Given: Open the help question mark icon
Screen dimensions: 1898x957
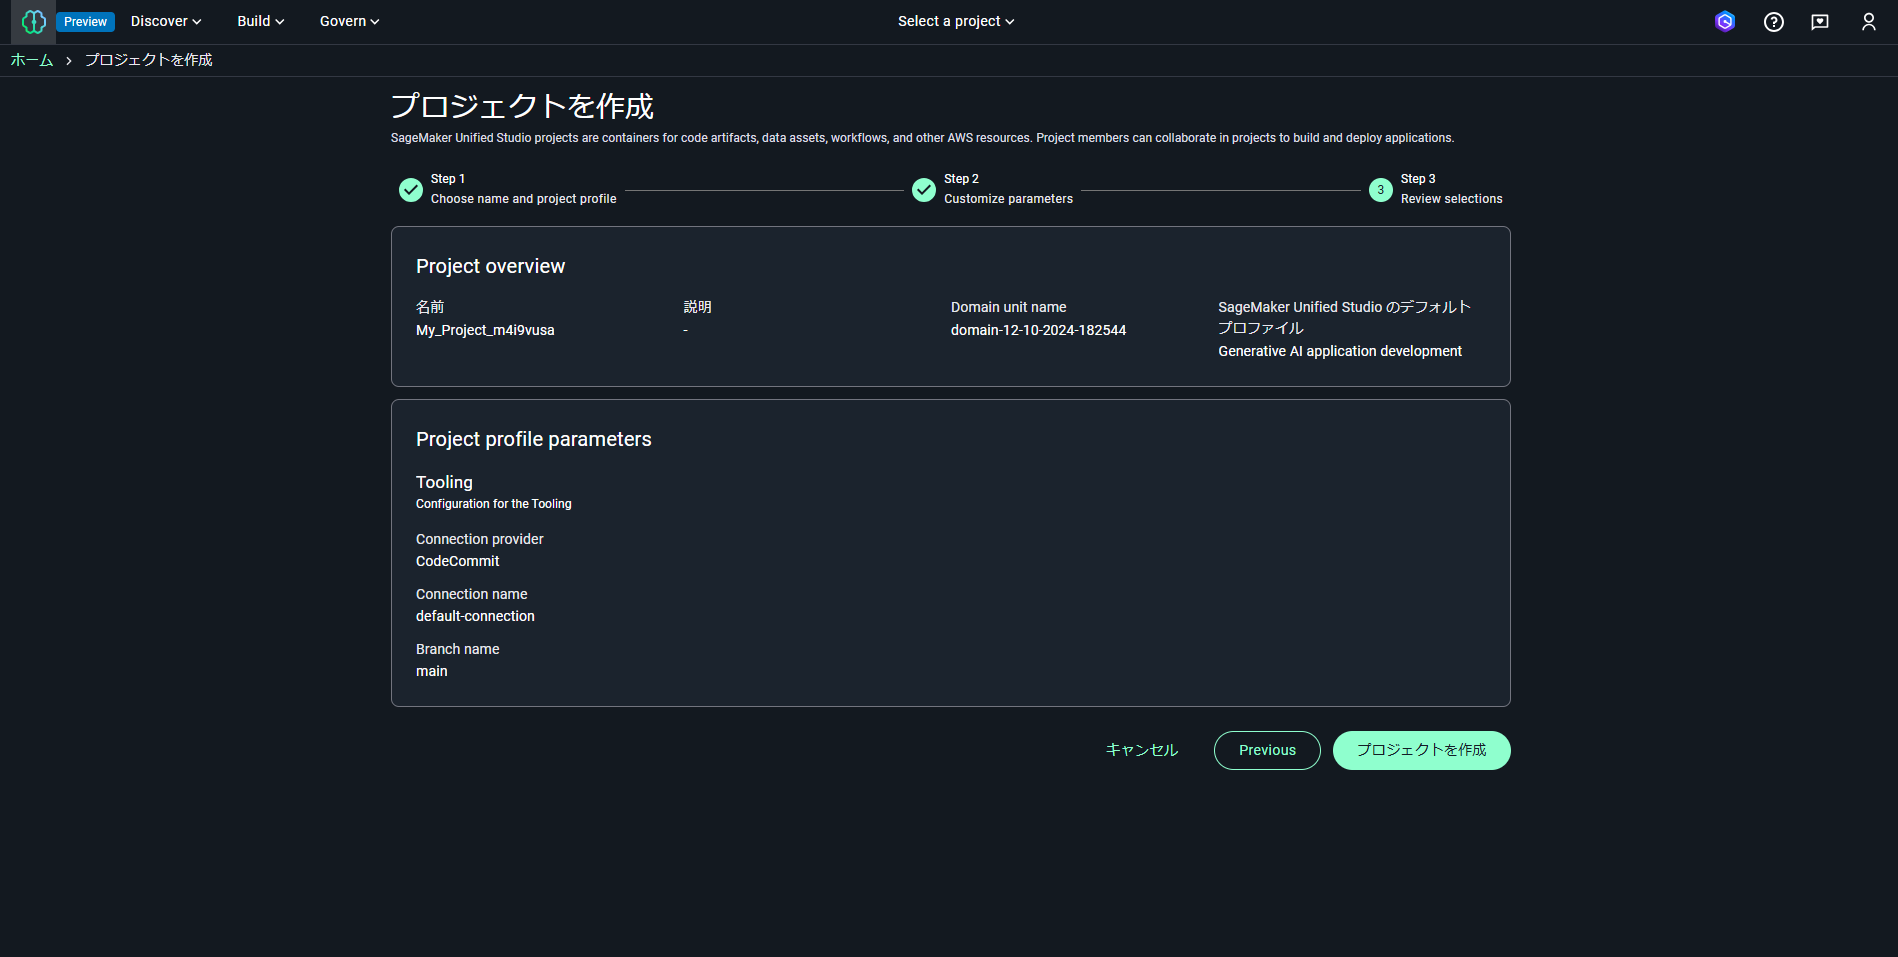Looking at the screenshot, I should tap(1774, 22).
